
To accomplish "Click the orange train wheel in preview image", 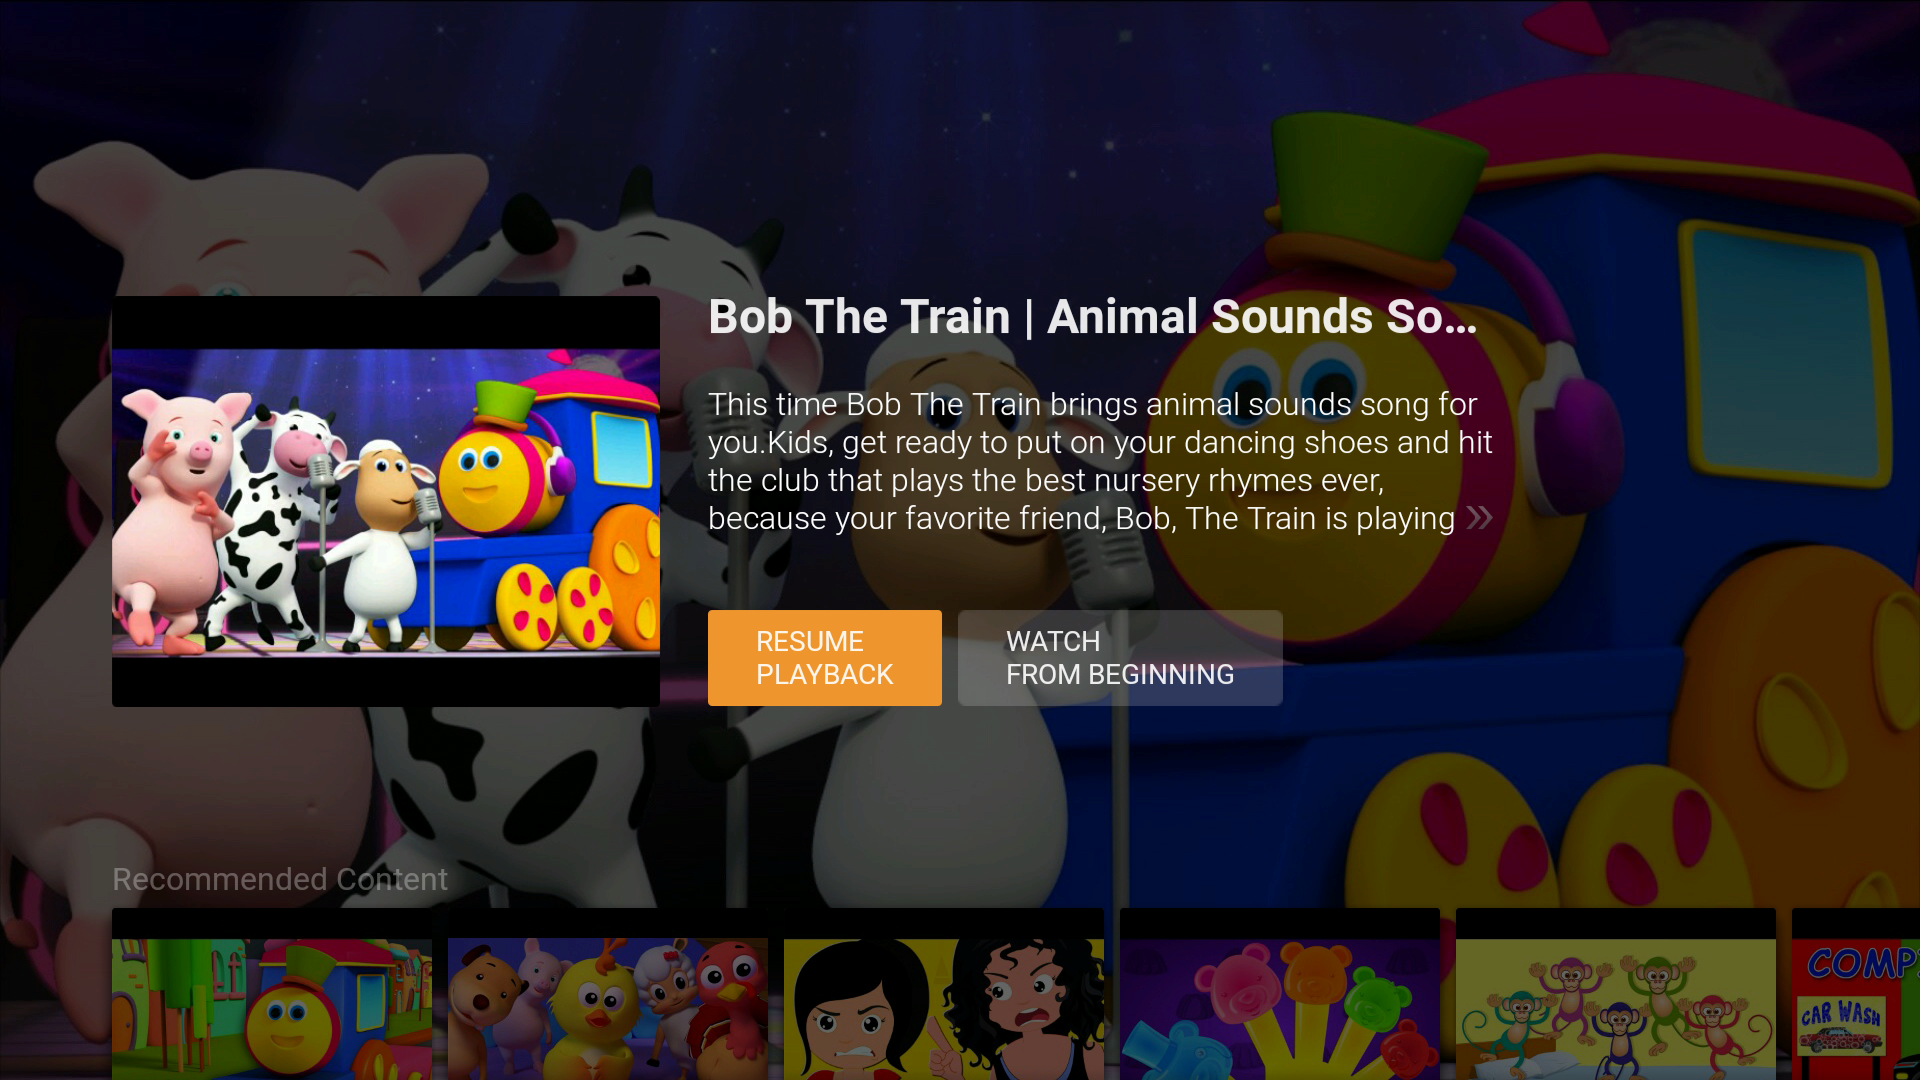I will point(627,575).
